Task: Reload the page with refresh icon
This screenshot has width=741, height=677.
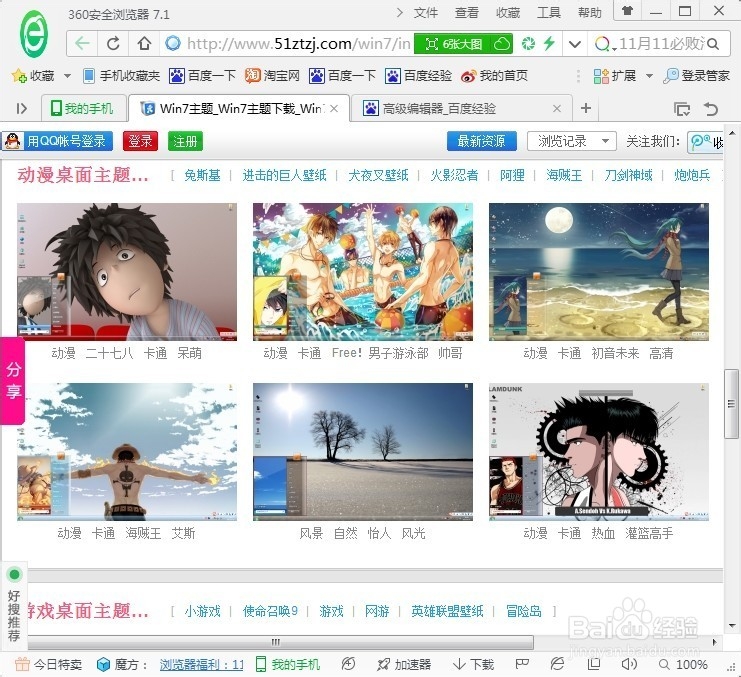Action: click(113, 43)
